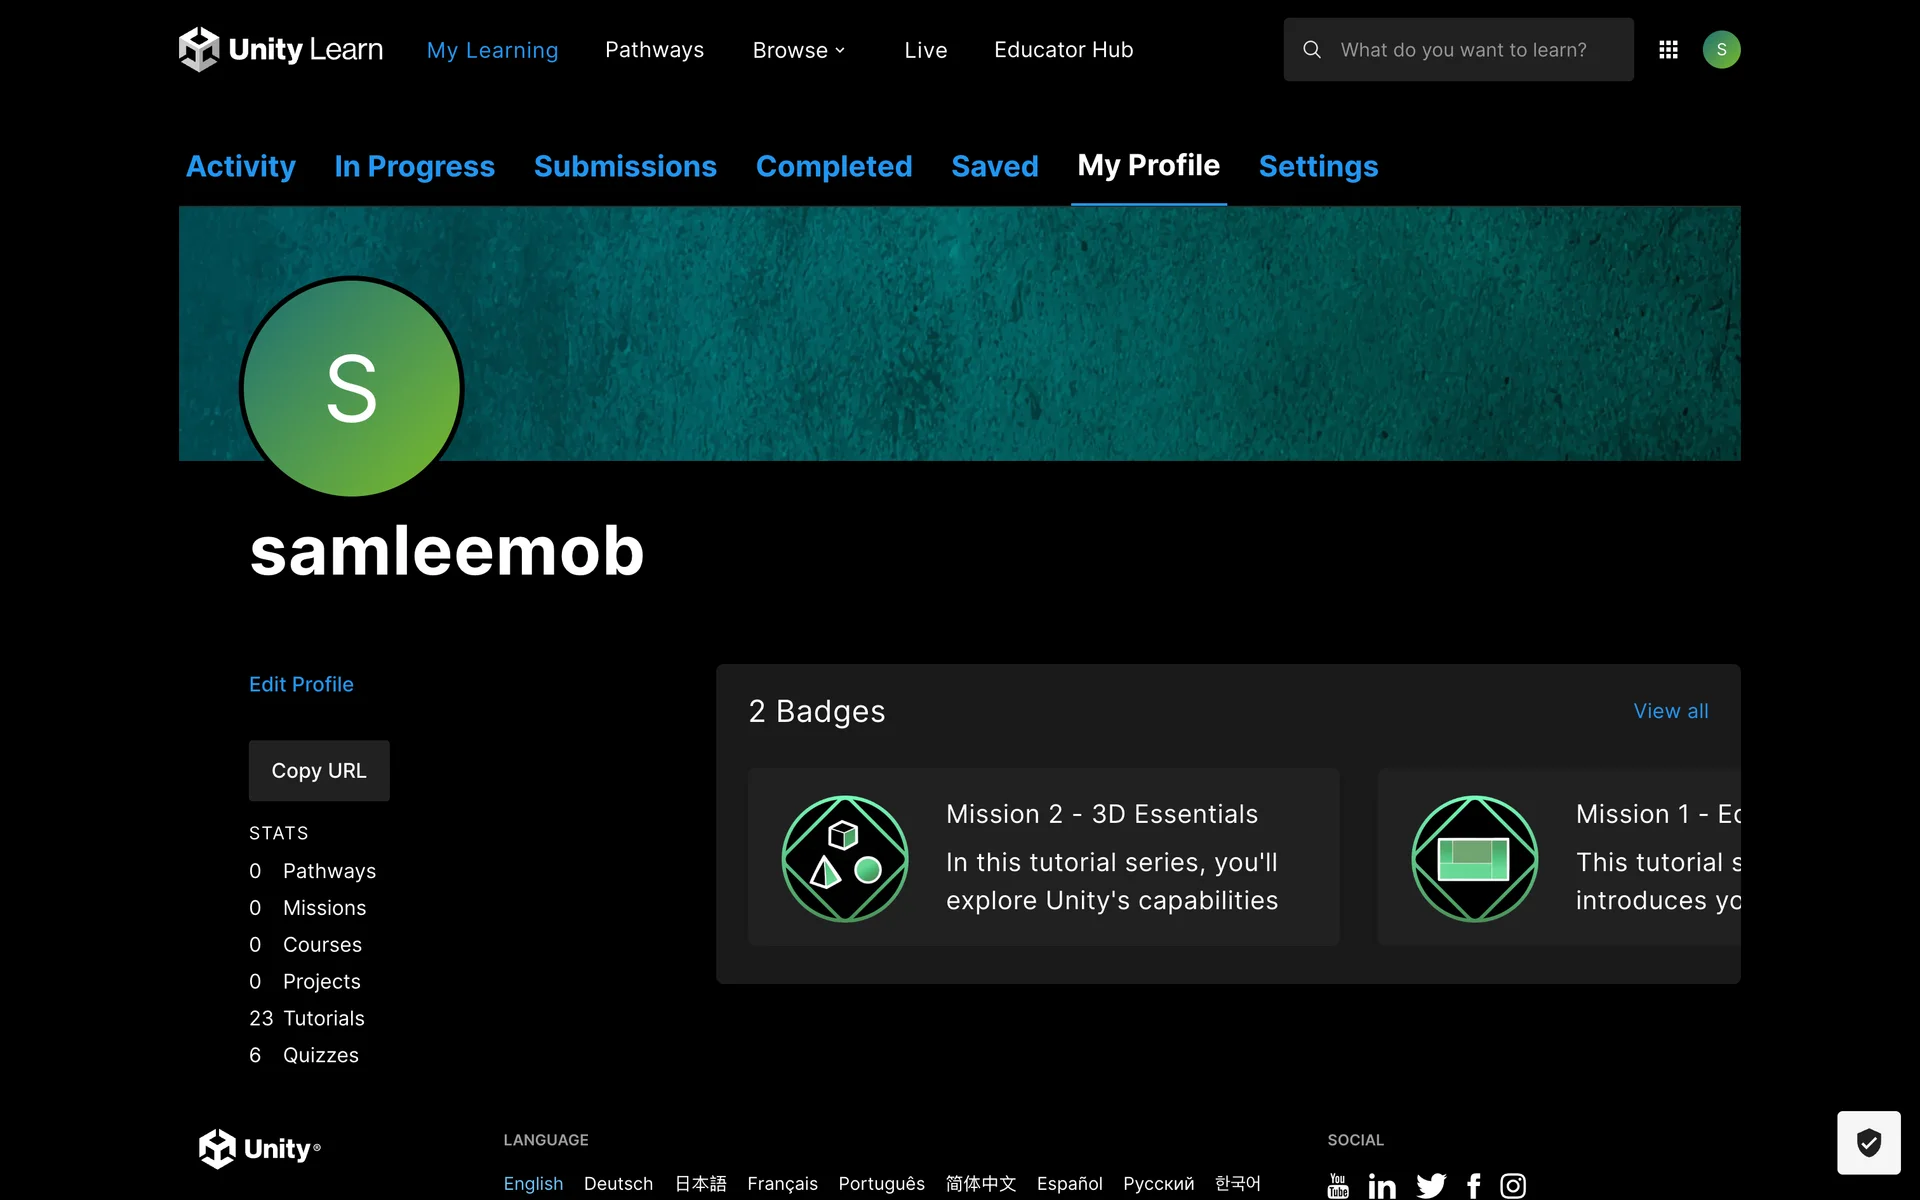The image size is (1920, 1200).
Task: Click the privacy shield badge icon
Action: pos(1868,1142)
